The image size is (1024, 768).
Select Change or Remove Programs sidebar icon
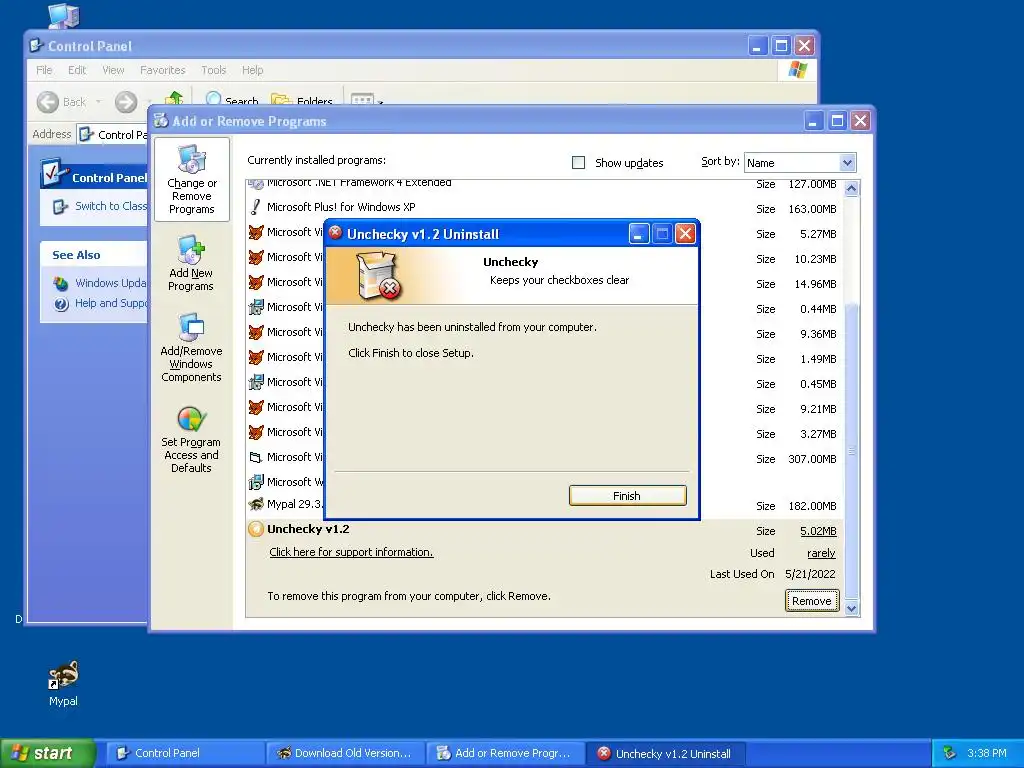(192, 180)
